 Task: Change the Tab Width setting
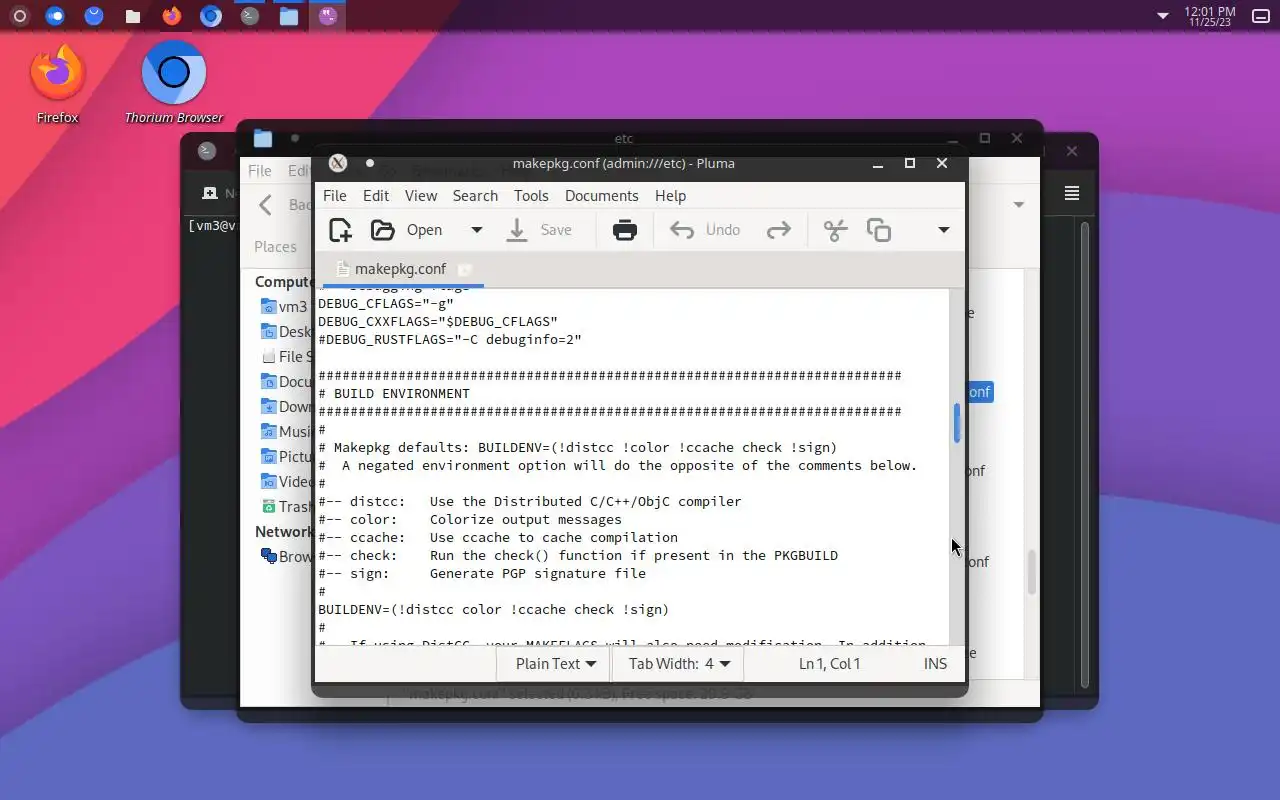click(679, 663)
